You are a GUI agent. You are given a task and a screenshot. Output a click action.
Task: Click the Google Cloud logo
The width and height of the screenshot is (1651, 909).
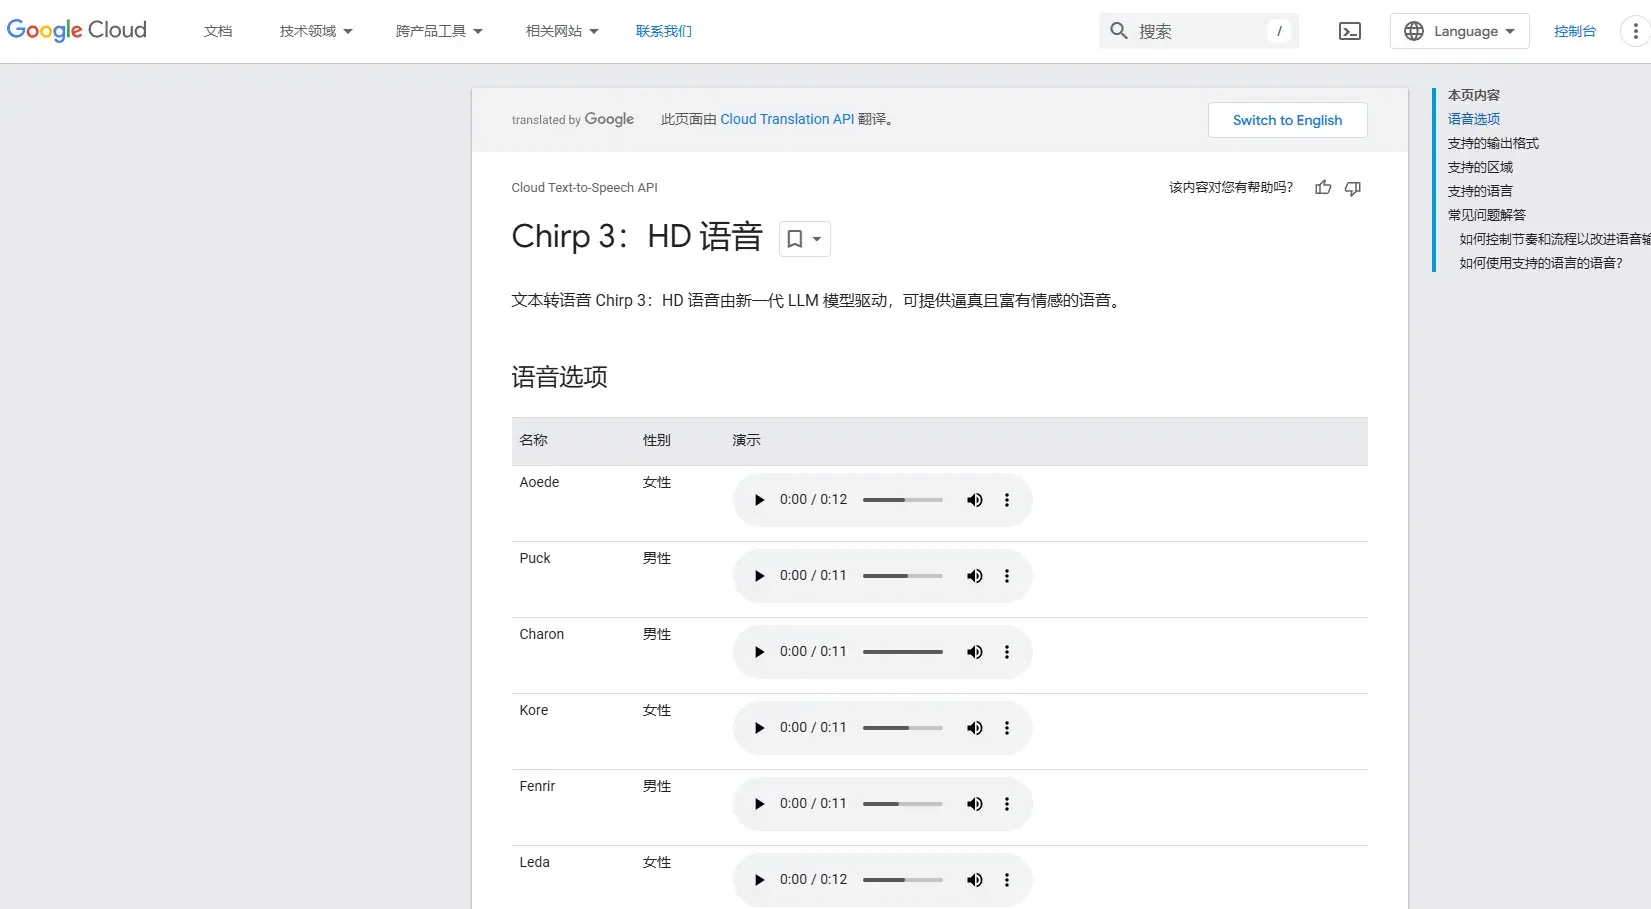77,30
